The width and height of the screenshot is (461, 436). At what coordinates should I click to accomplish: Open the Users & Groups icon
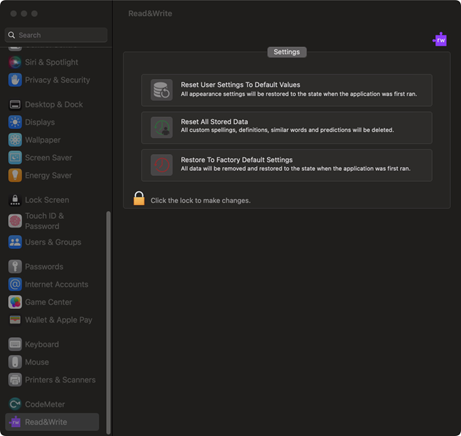pyautogui.click(x=15, y=242)
